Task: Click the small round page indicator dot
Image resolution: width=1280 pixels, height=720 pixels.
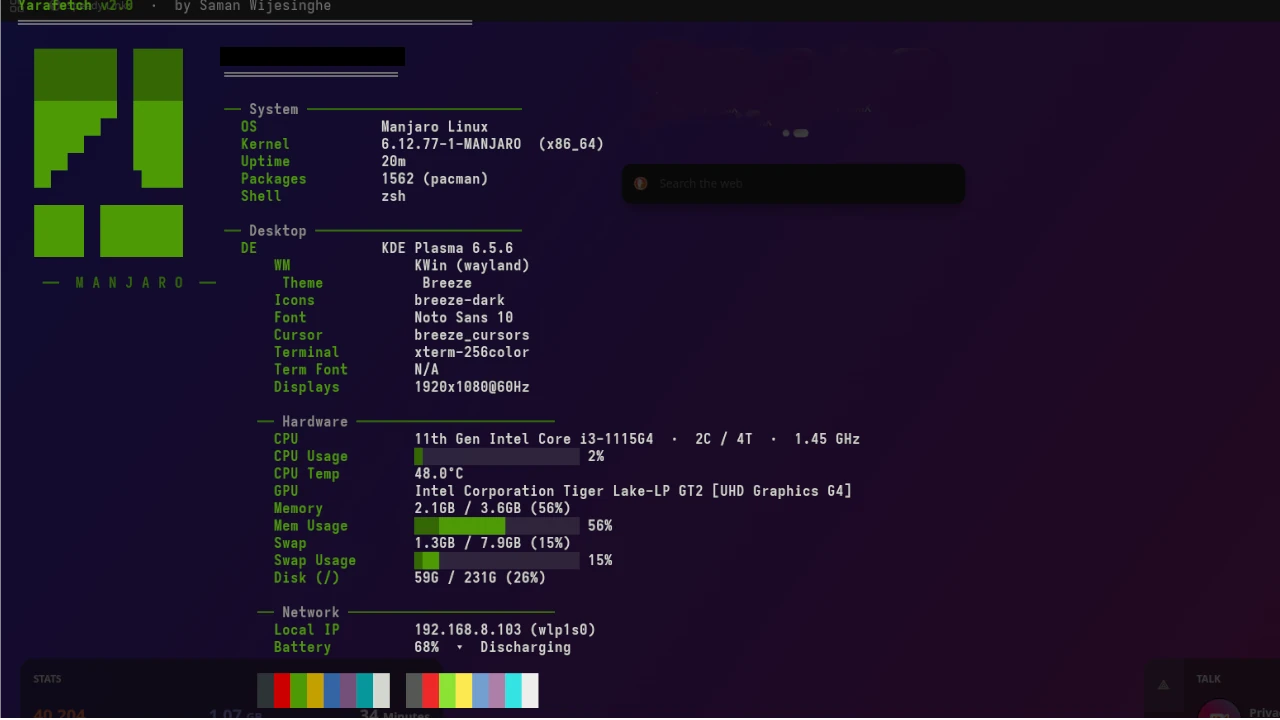Action: [x=786, y=133]
